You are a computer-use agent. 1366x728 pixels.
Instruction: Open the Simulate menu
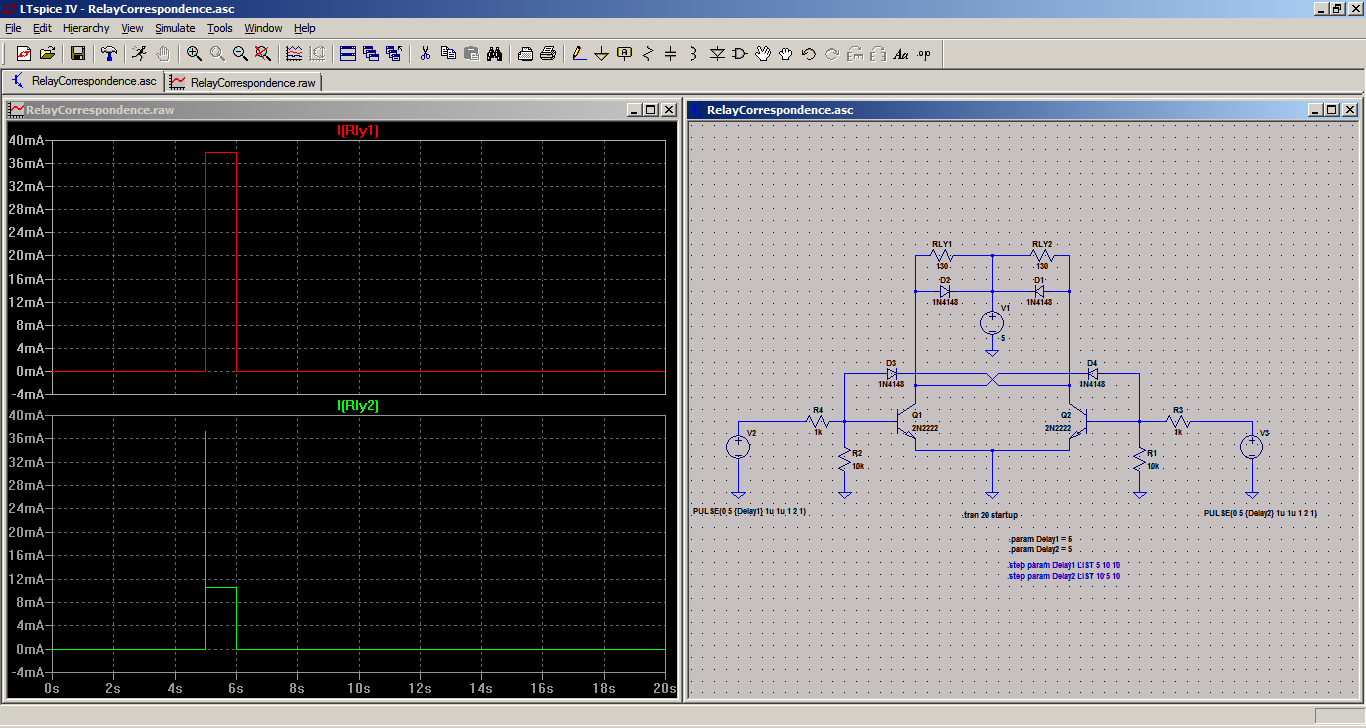pyautogui.click(x=175, y=28)
